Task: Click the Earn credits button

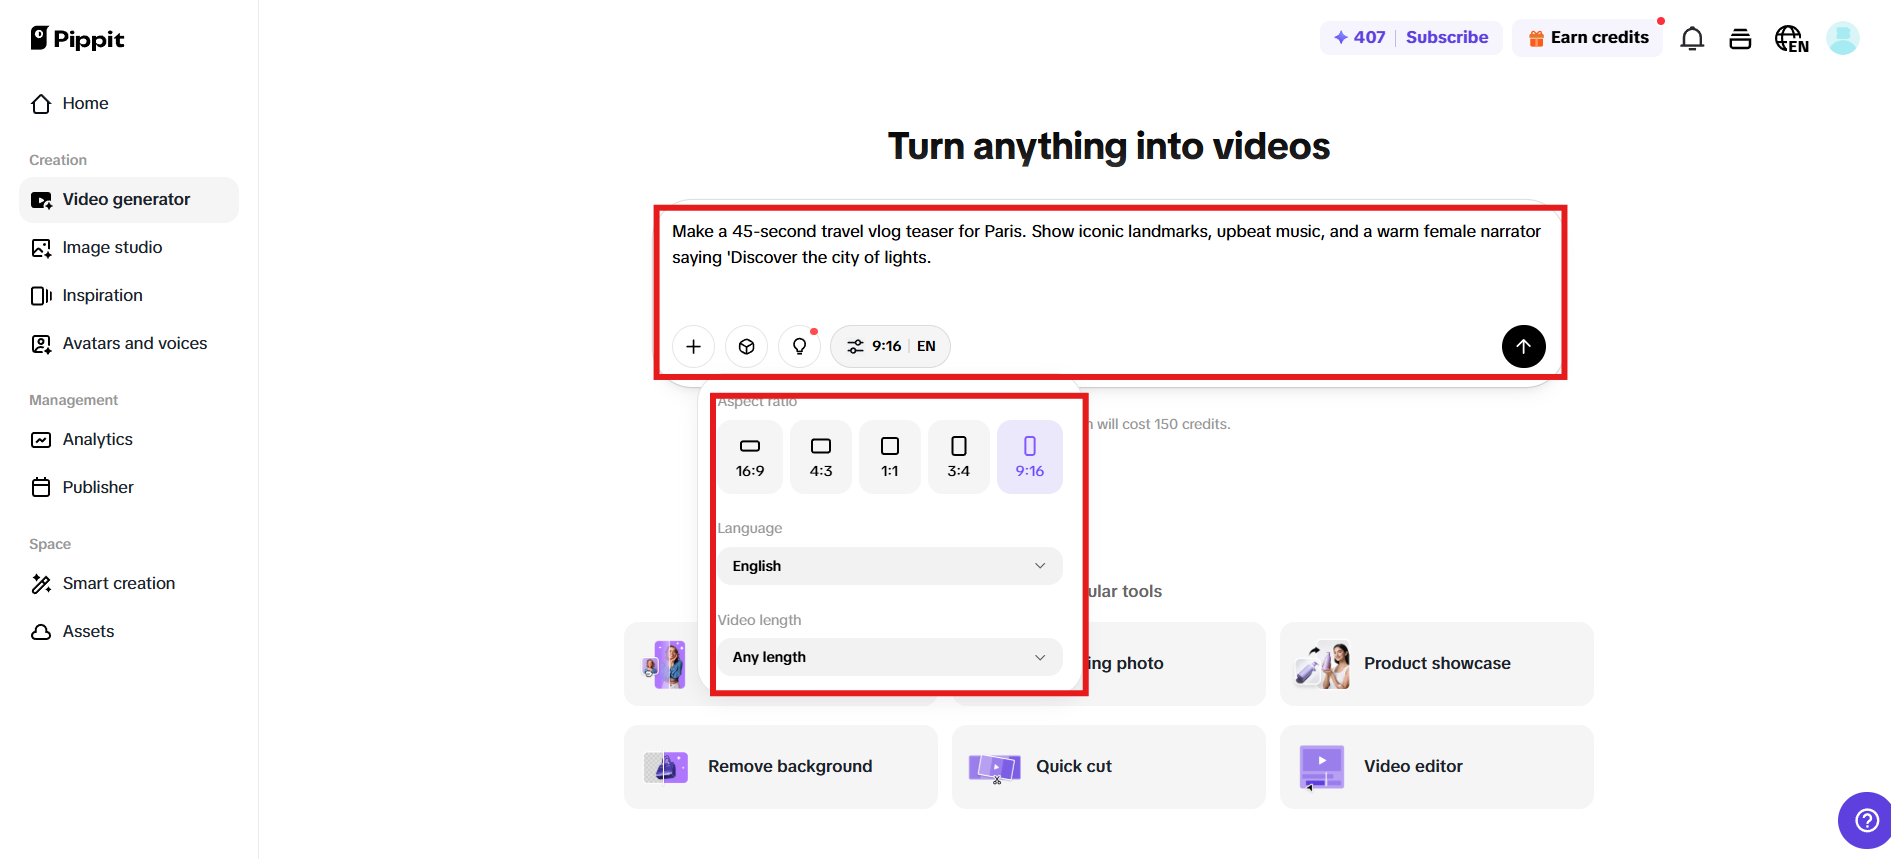Action: pyautogui.click(x=1587, y=38)
